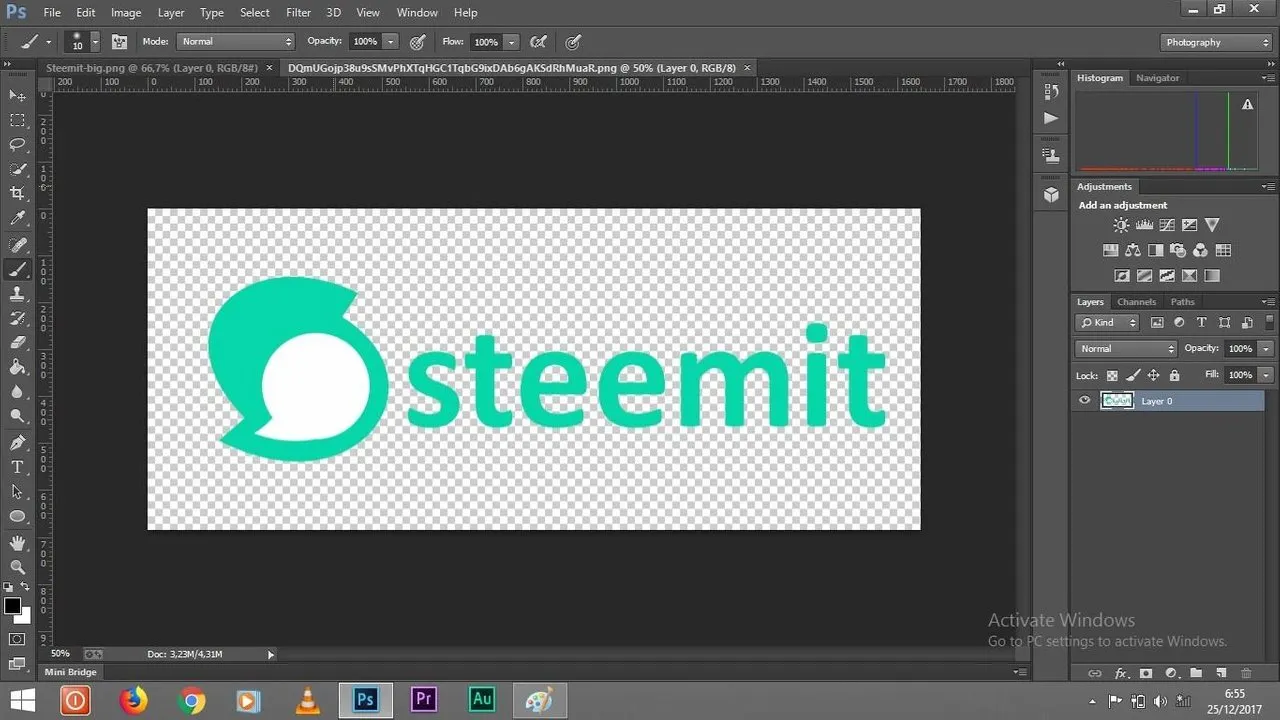The image size is (1280, 720).
Task: Open Firefox from the taskbar
Action: click(133, 700)
